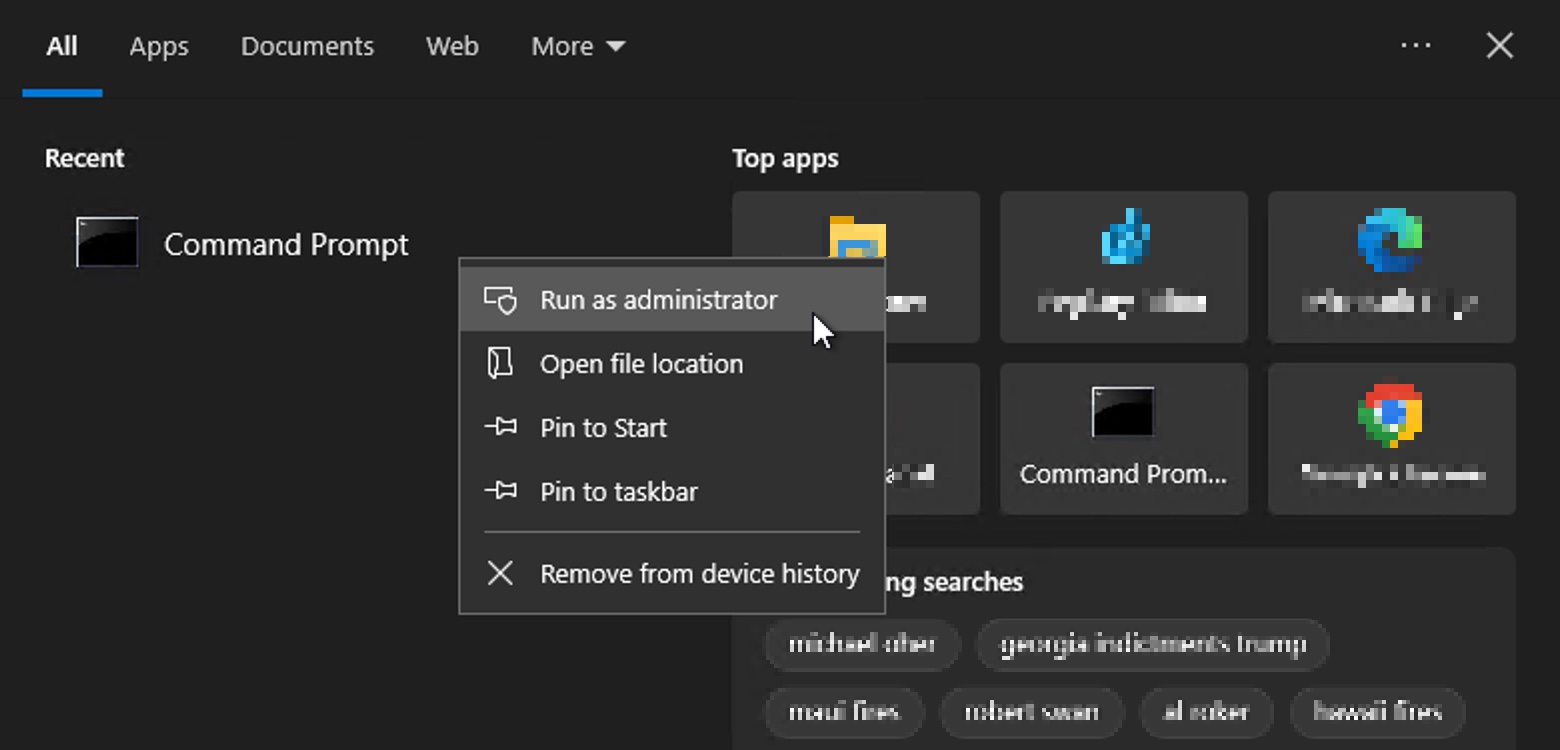Switch to the Apps search tab

158,45
